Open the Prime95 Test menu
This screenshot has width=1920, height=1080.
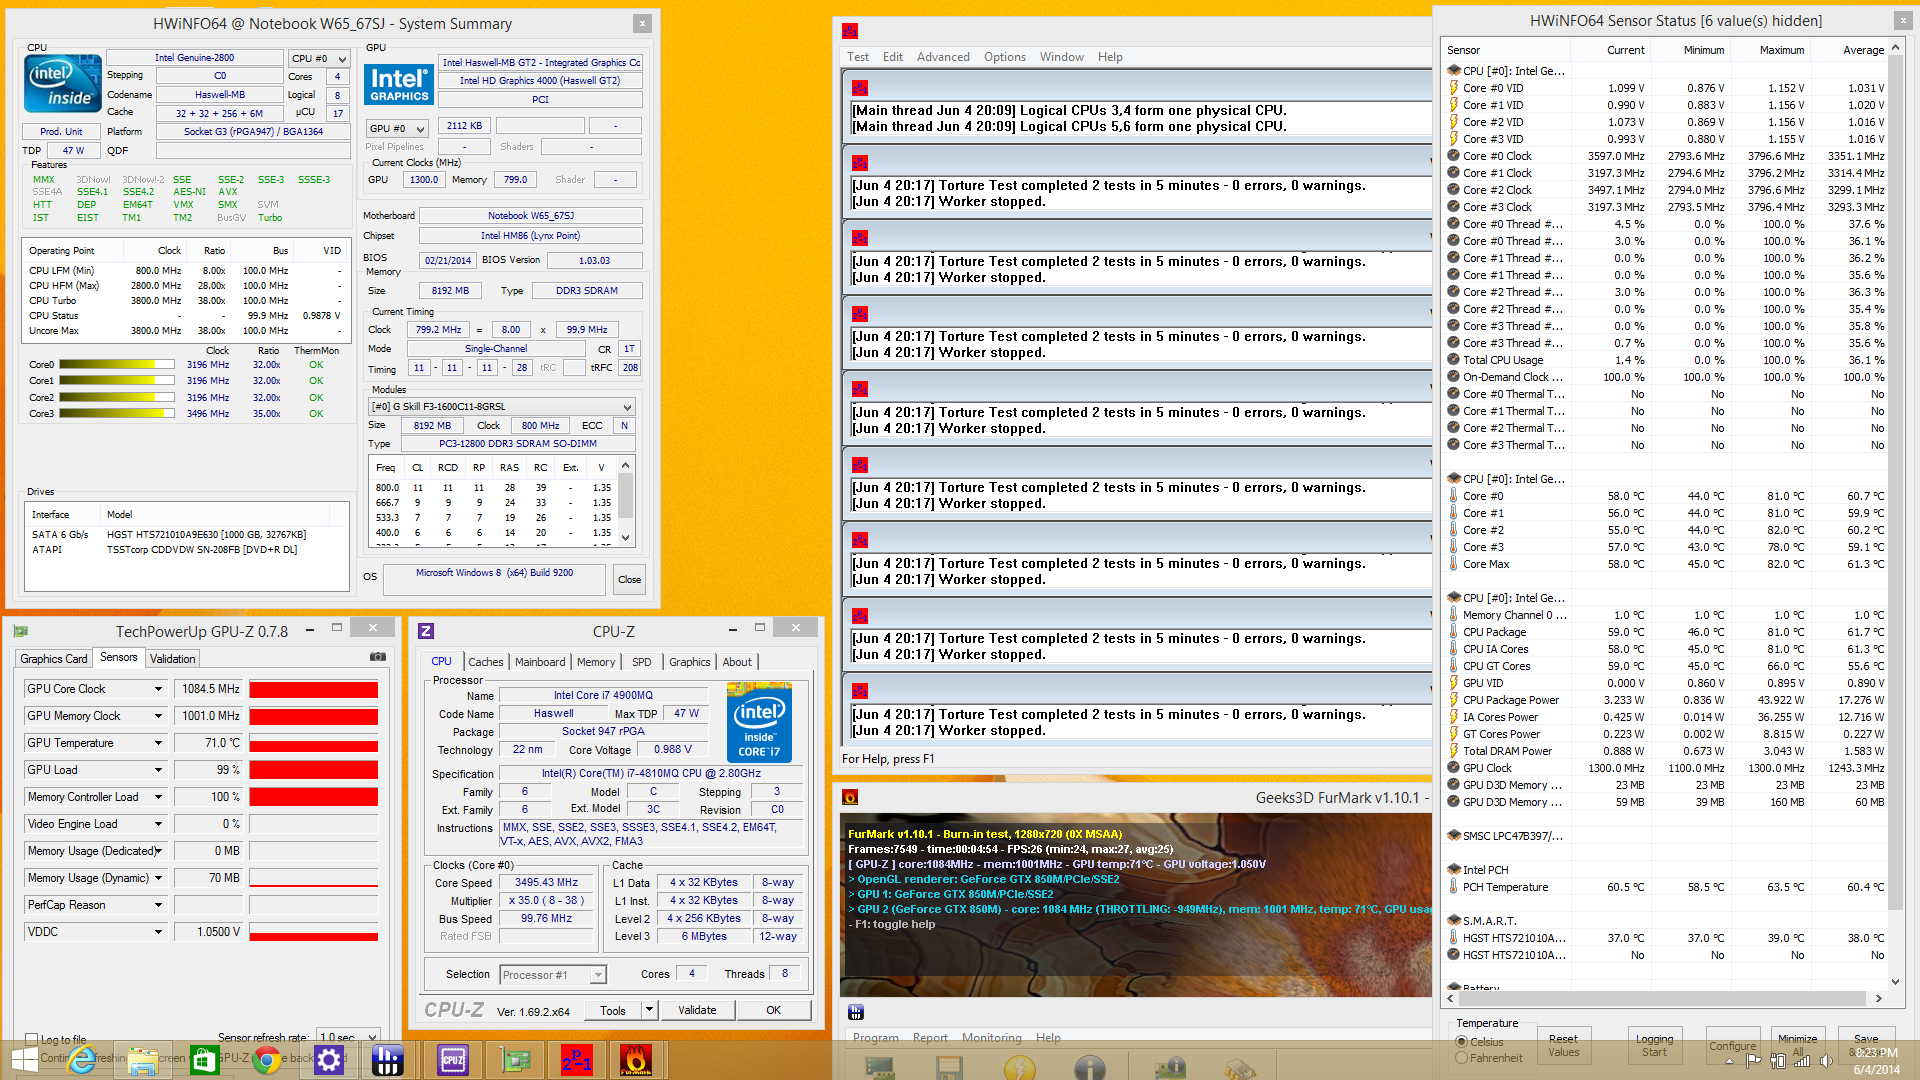(858, 57)
